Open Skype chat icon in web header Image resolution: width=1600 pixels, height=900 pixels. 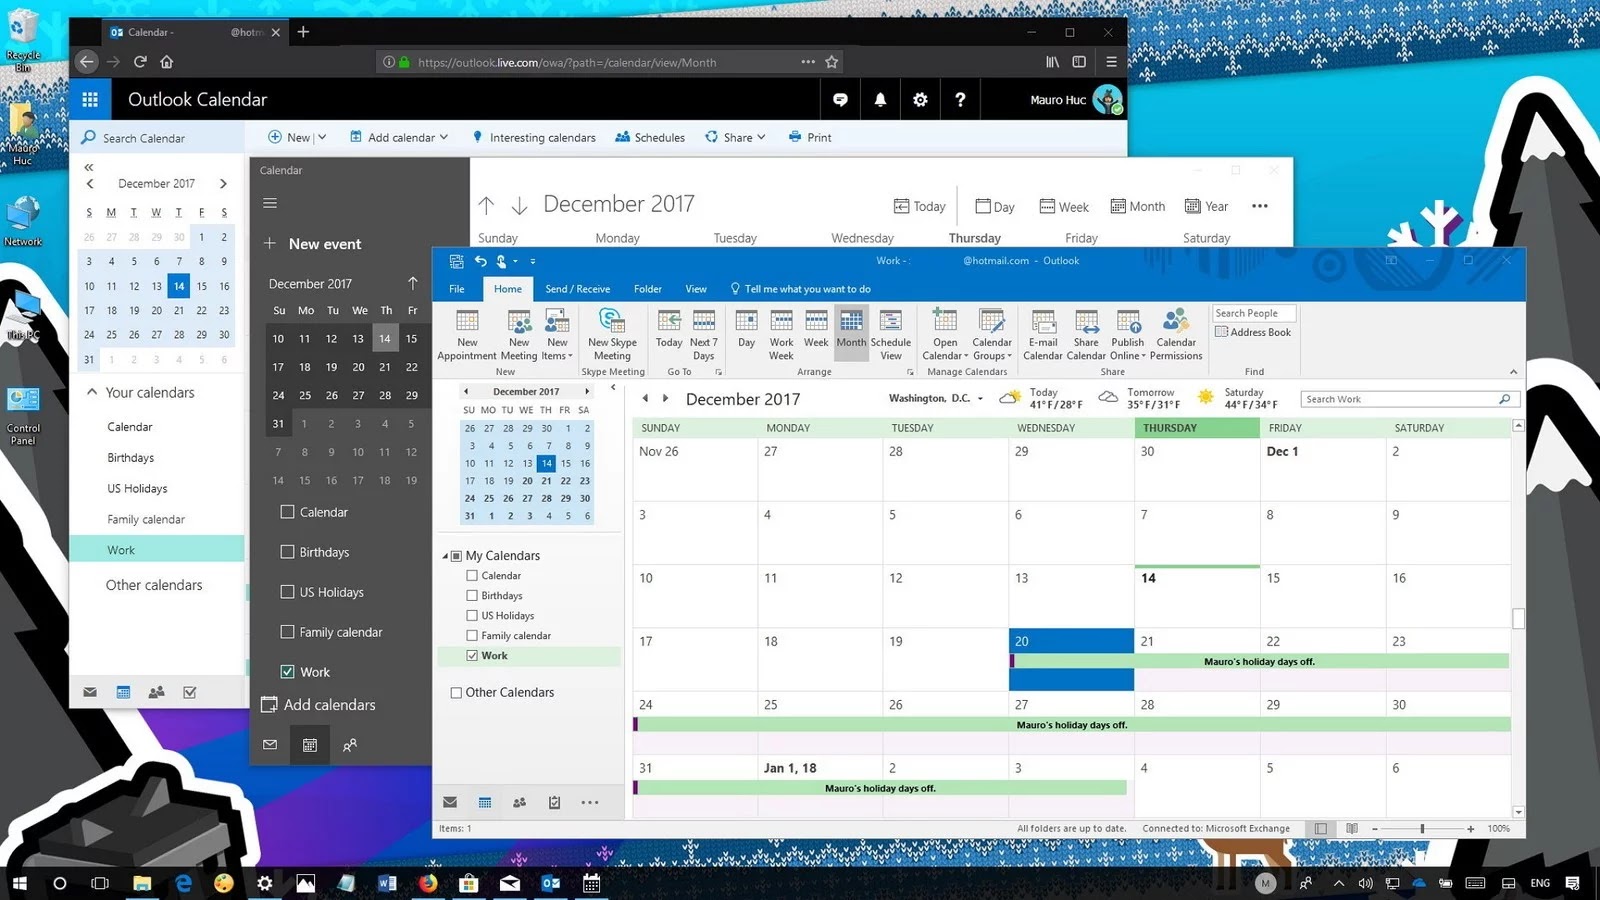[x=840, y=99]
